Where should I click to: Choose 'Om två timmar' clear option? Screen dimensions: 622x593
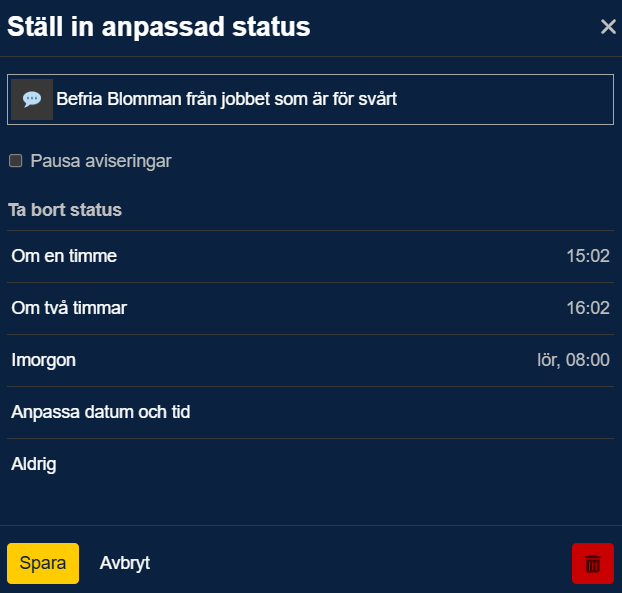point(69,308)
